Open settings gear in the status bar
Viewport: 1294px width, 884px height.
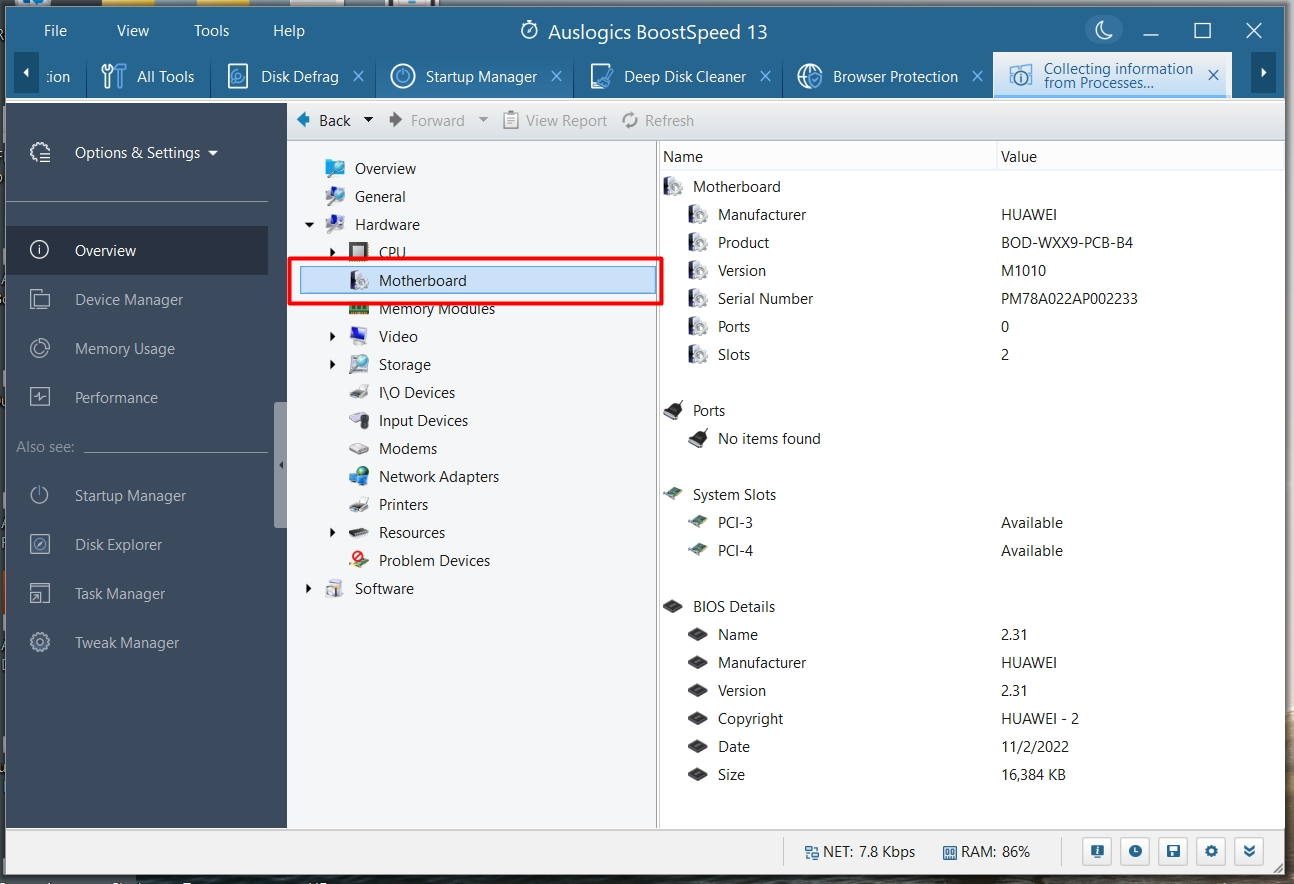(x=1212, y=852)
